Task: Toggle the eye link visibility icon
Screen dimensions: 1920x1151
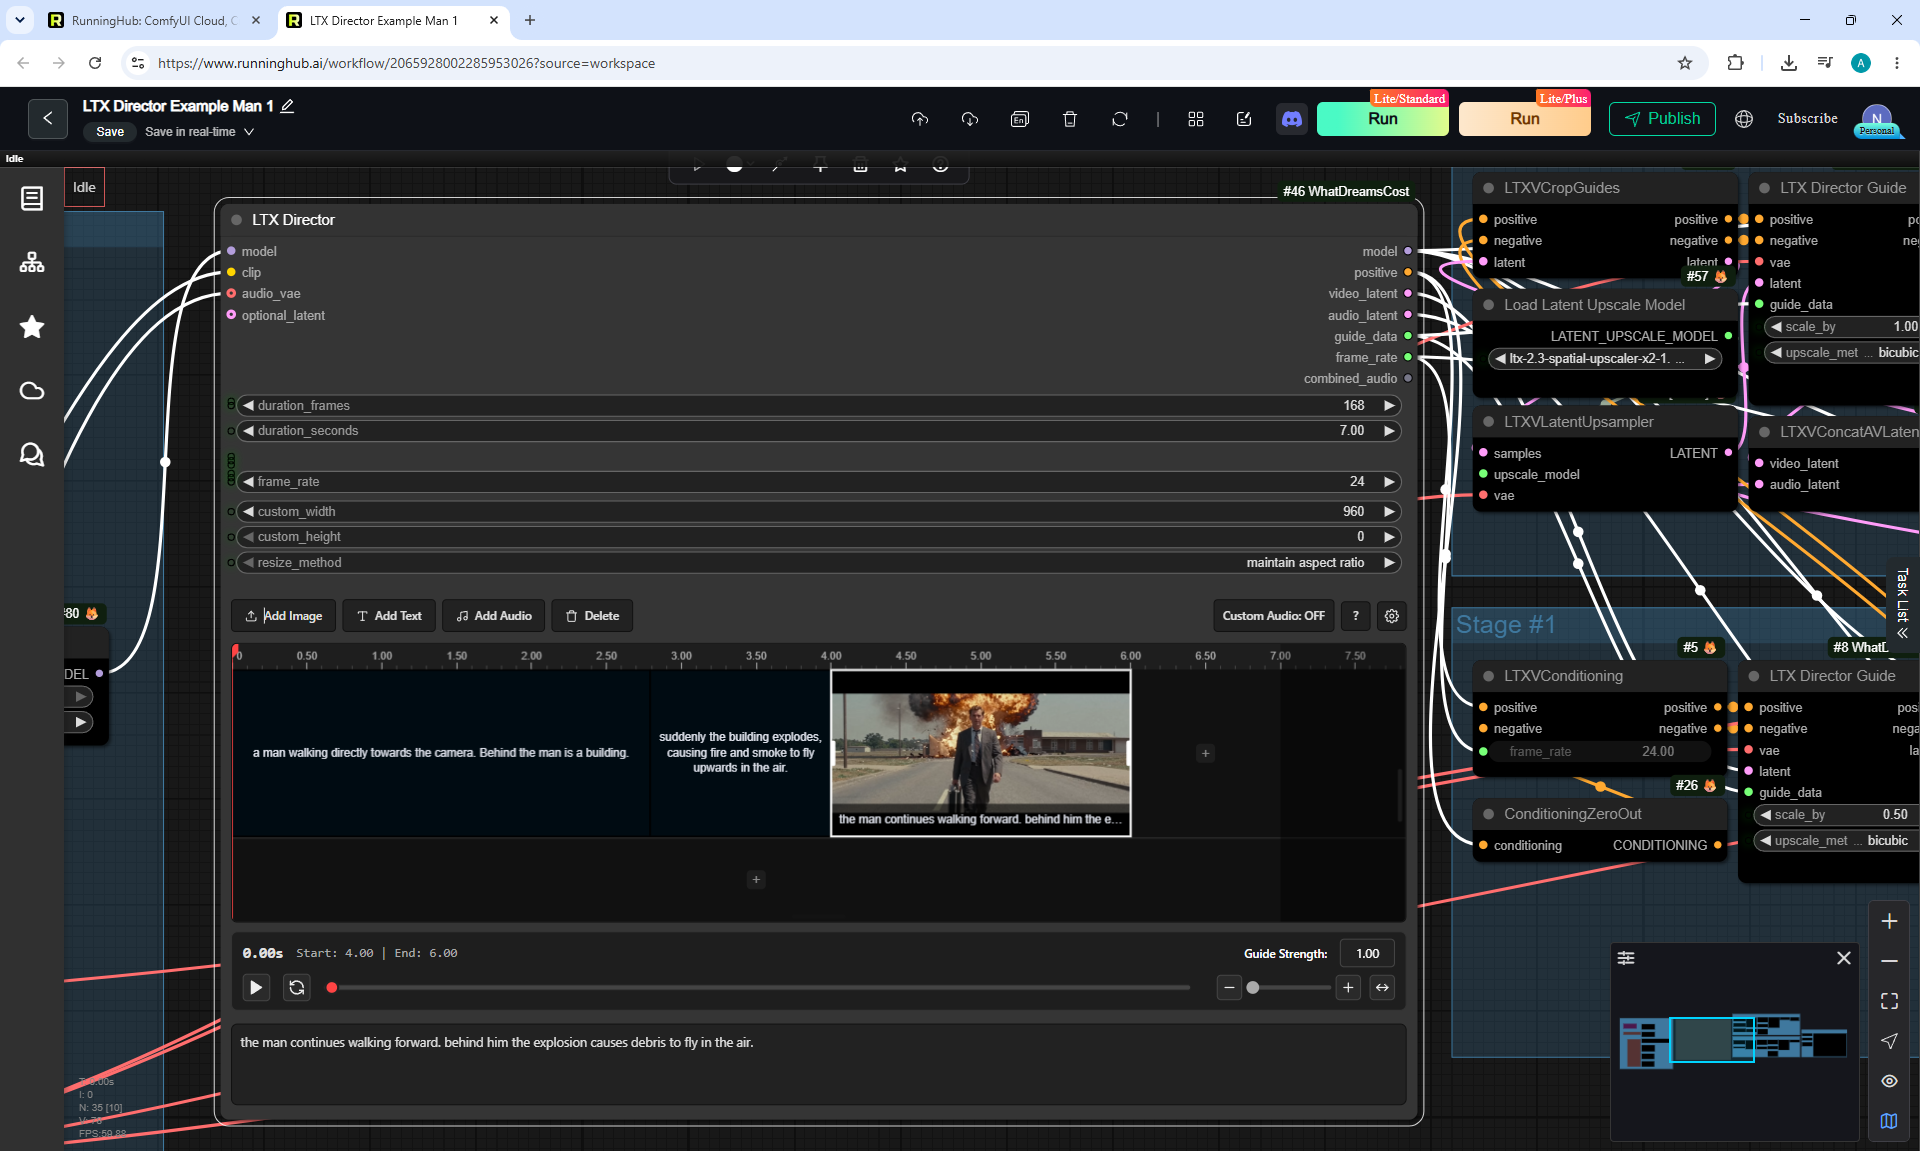Action: tap(1889, 1081)
